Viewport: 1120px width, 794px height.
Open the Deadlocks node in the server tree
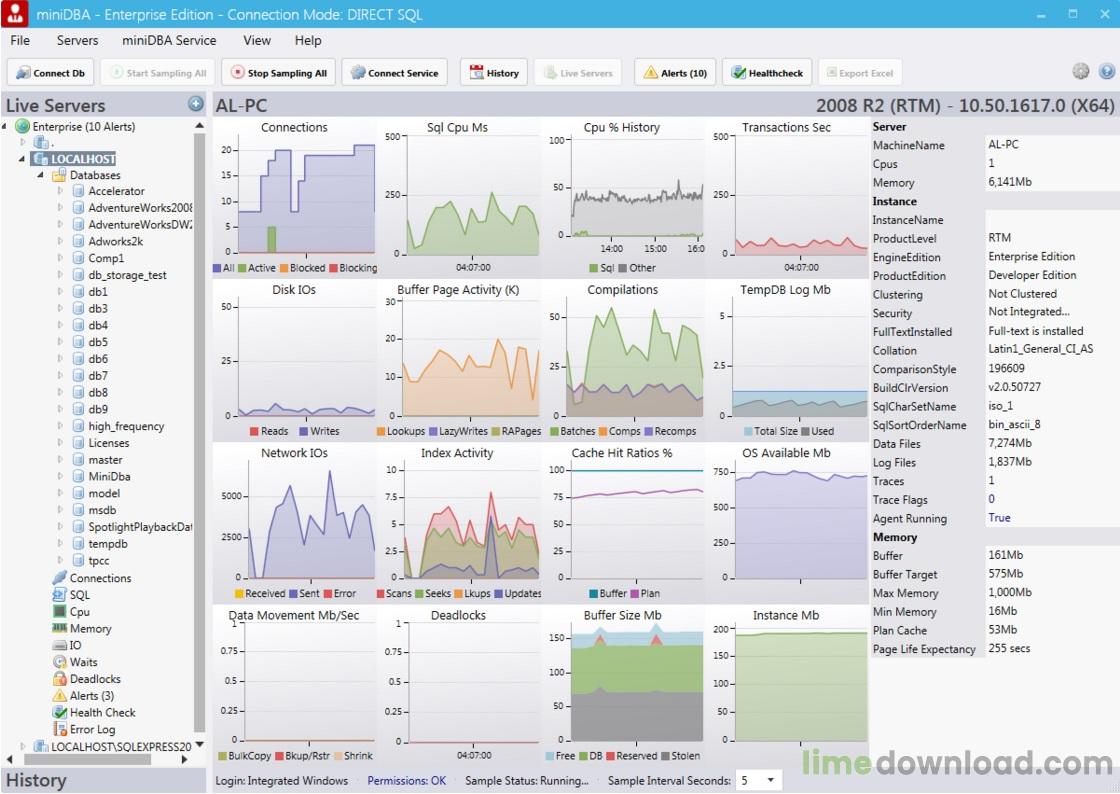pos(94,679)
